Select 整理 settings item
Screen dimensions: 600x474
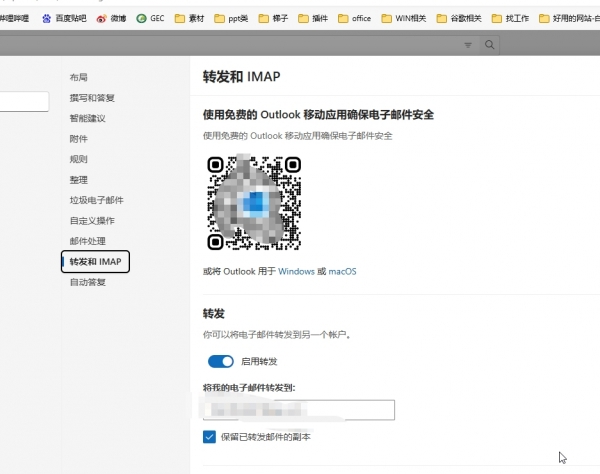pos(78,180)
